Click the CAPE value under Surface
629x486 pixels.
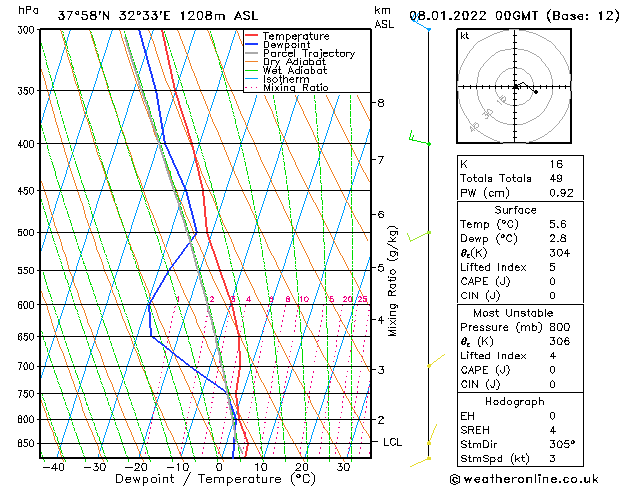(552, 281)
